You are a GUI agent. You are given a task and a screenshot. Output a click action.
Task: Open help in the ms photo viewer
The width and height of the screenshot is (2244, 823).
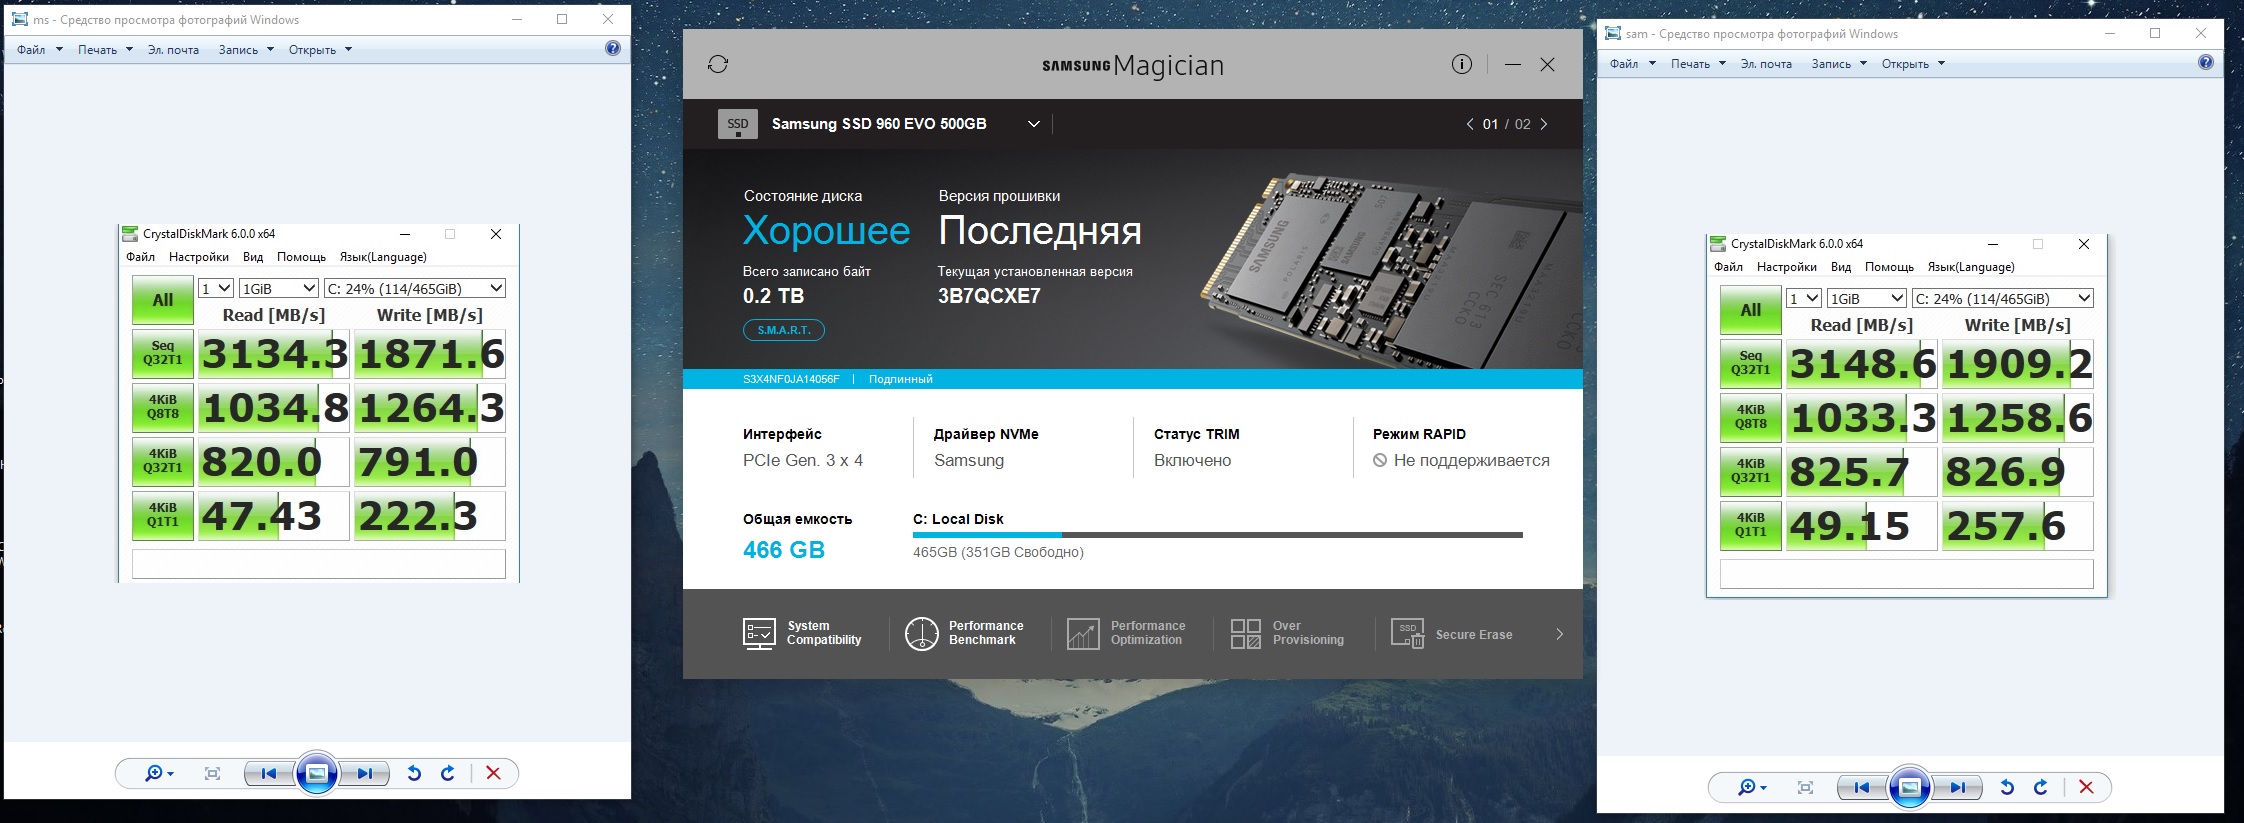pyautogui.click(x=613, y=48)
